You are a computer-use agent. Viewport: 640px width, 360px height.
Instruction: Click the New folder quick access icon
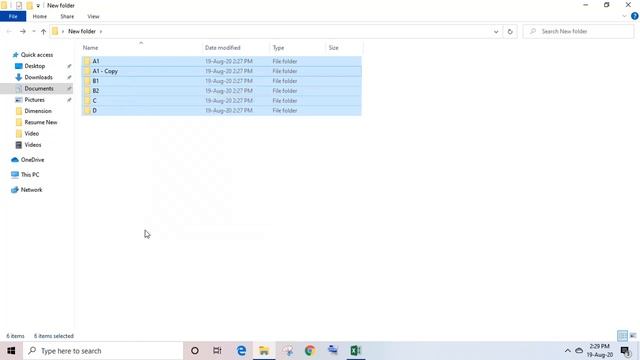click(x=29, y=5)
